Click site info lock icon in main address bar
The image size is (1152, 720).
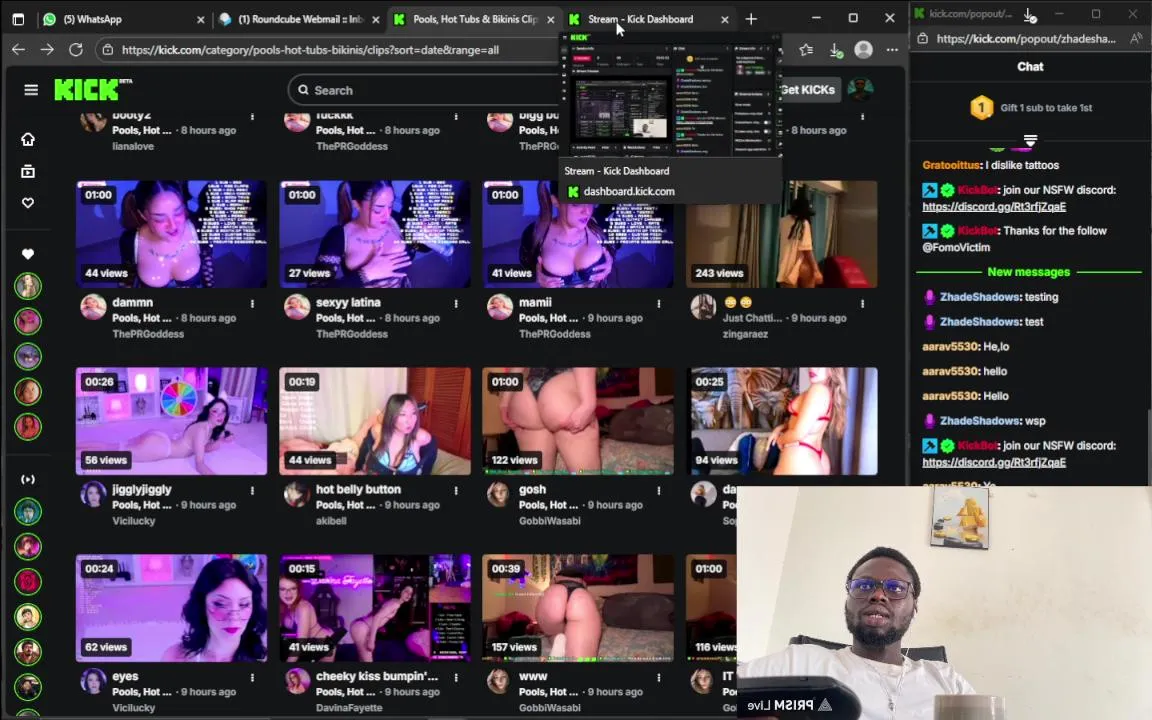pos(108,50)
